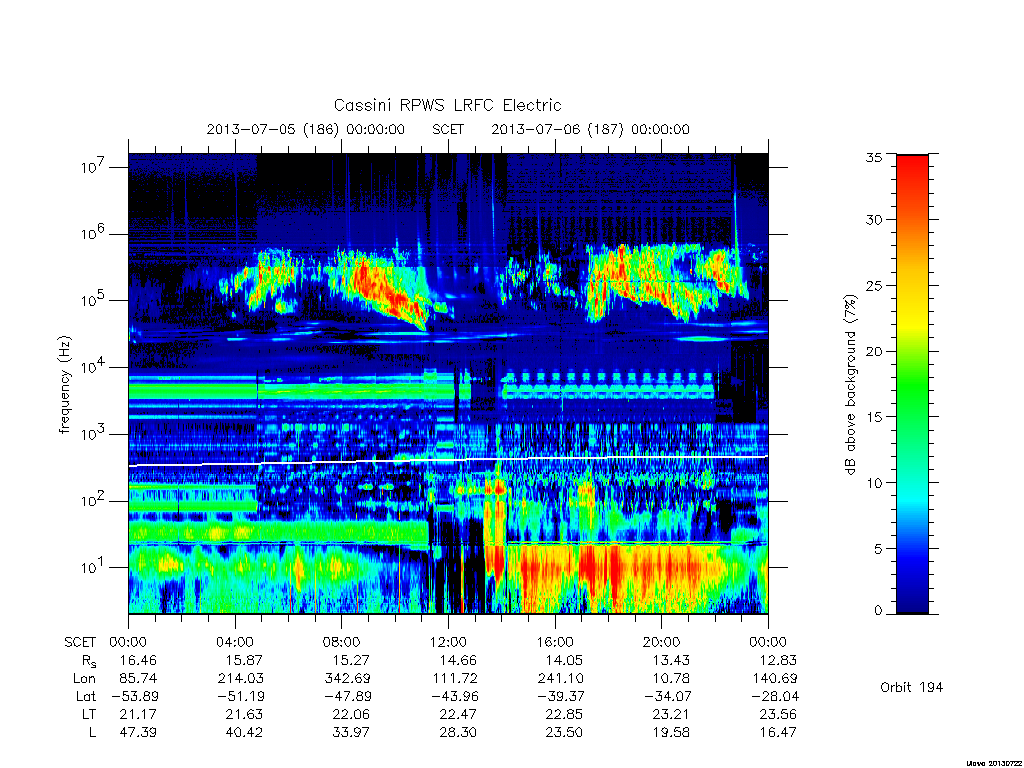
Task: Click the '16:00' time tick label
Action: point(555,642)
